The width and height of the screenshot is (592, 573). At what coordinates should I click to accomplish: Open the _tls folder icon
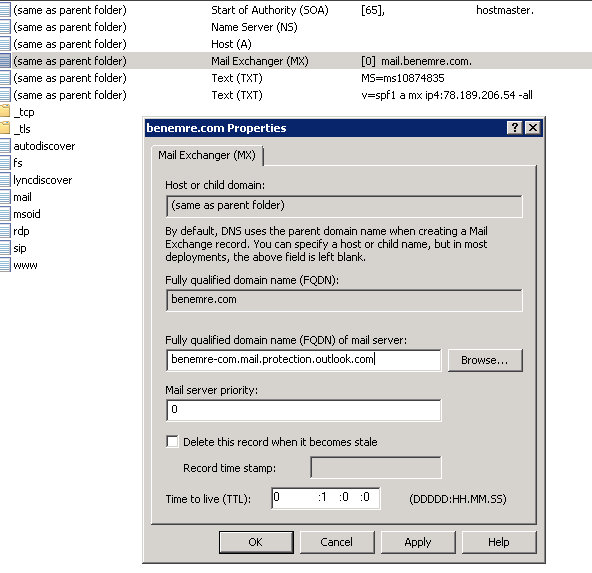pyautogui.click(x=5, y=129)
